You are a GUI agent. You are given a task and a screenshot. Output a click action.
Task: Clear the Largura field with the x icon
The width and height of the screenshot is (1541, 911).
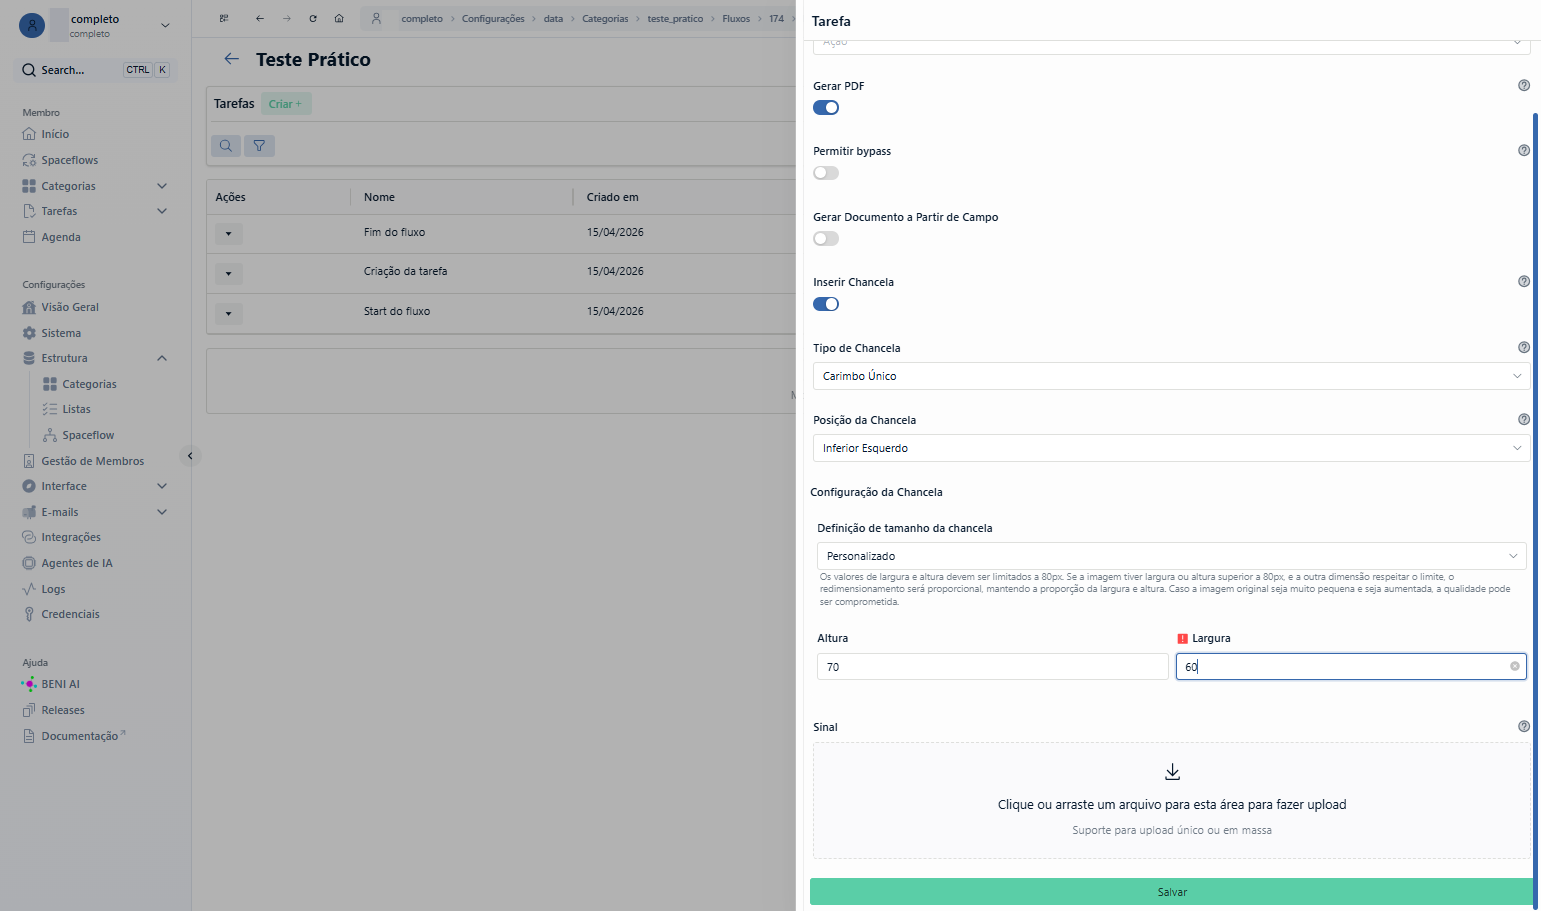[x=1514, y=666]
